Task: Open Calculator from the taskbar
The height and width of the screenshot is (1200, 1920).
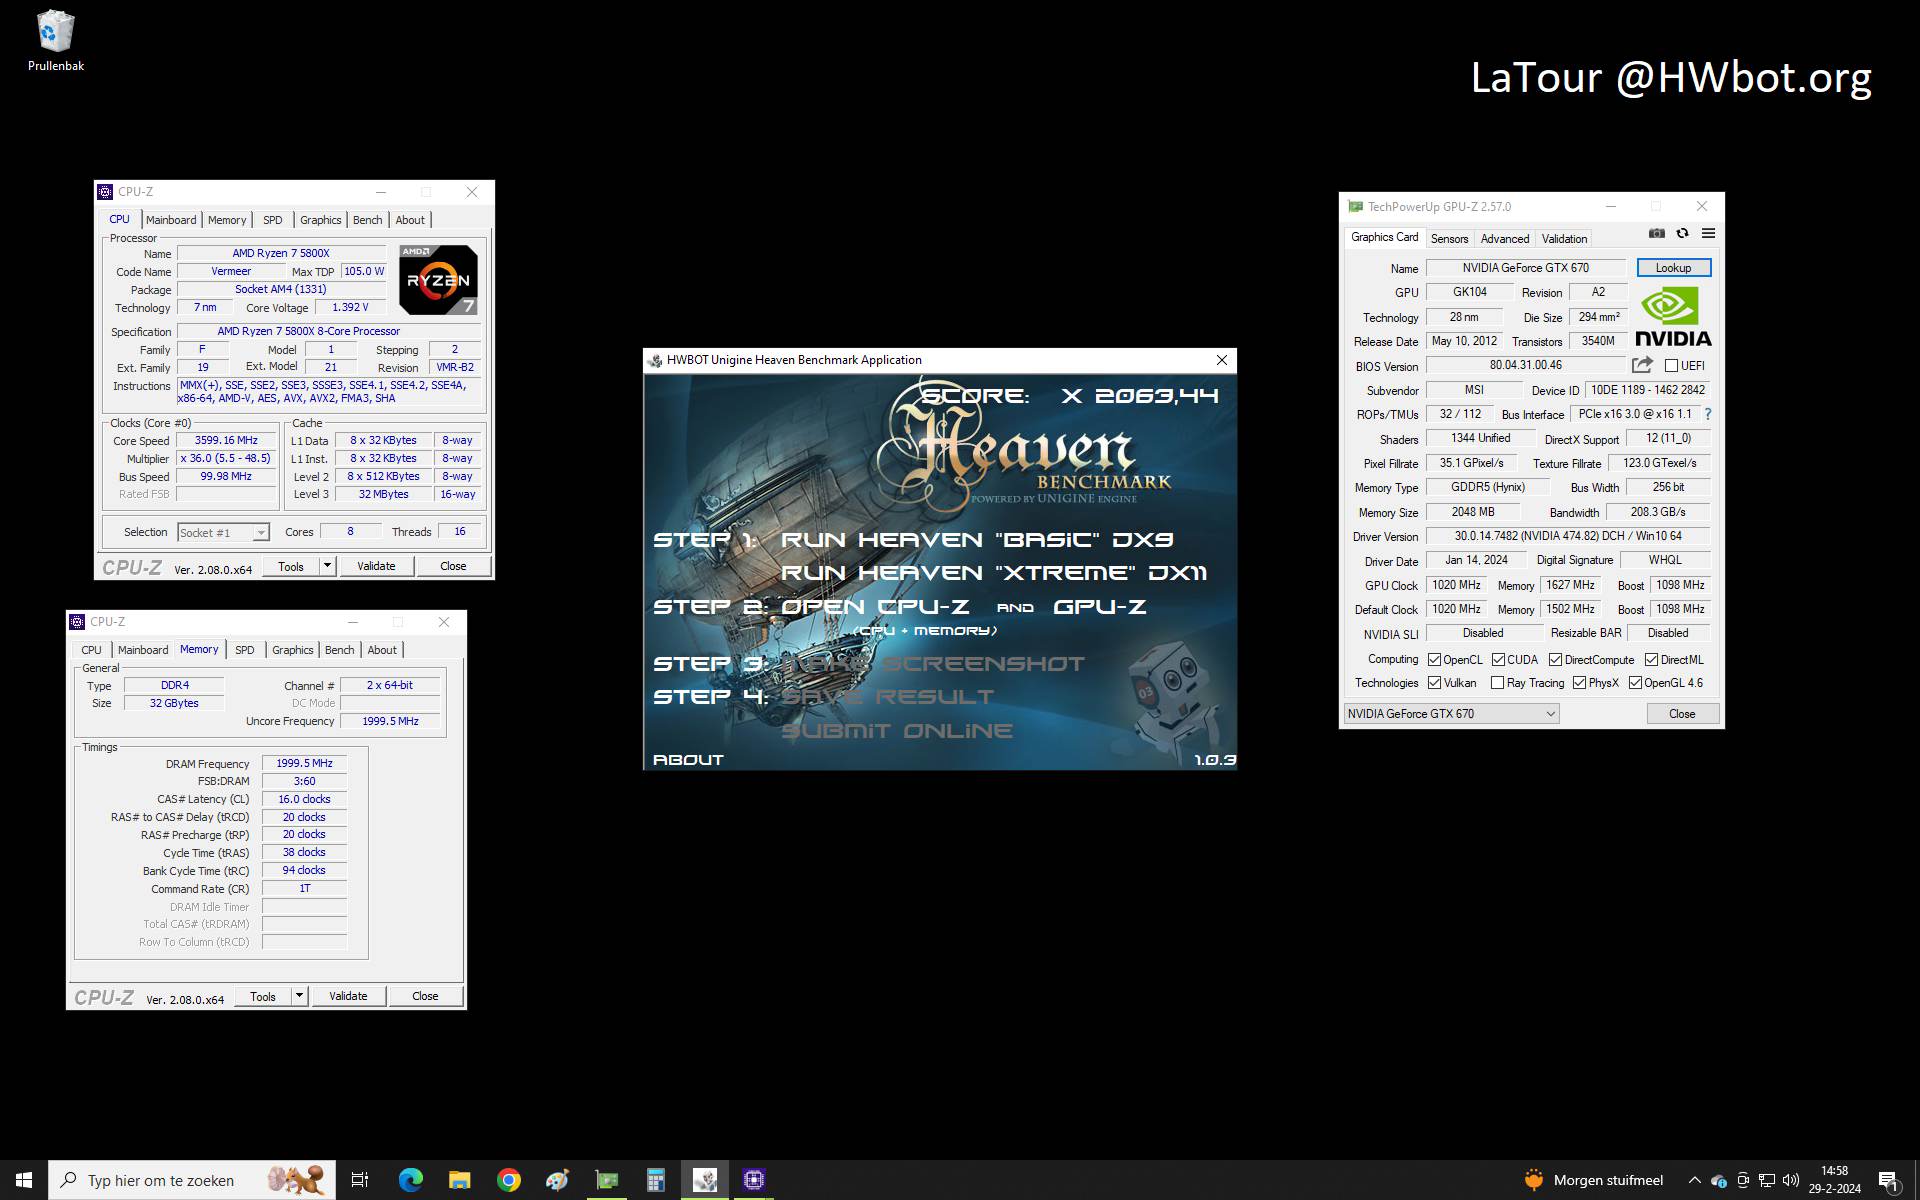Action: pos(655,1180)
